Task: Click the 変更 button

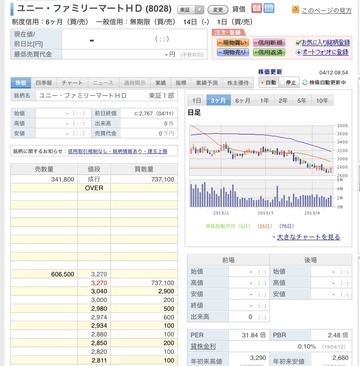Action: click(x=218, y=10)
